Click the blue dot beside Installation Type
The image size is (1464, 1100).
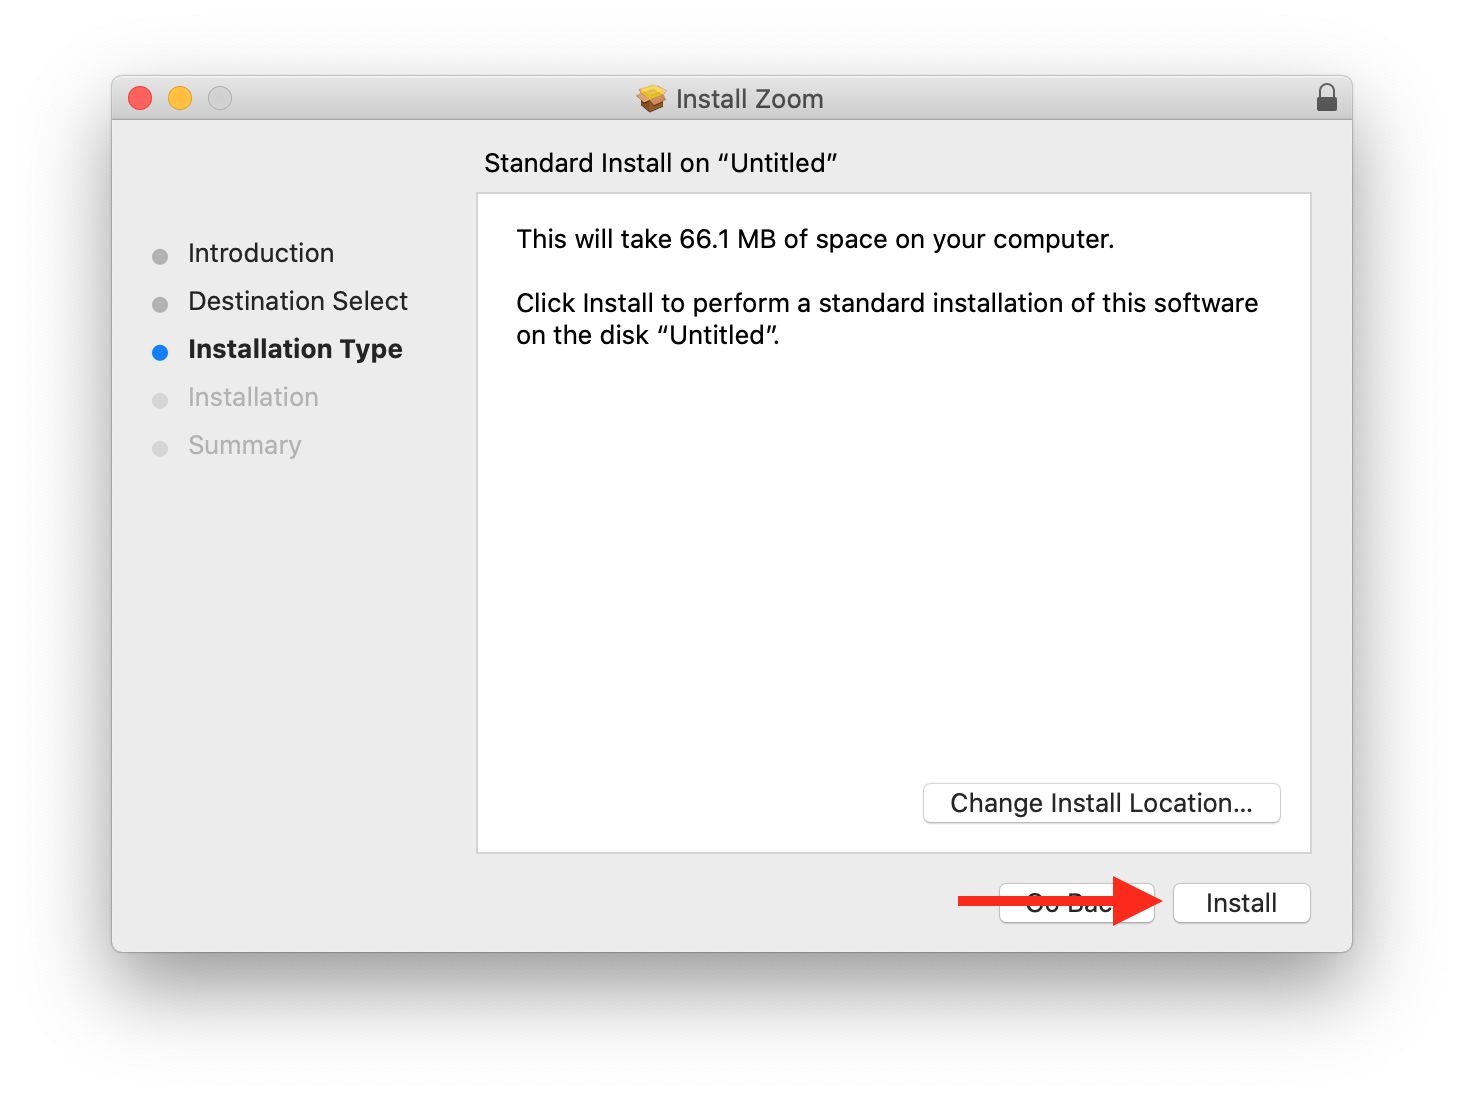[160, 351]
